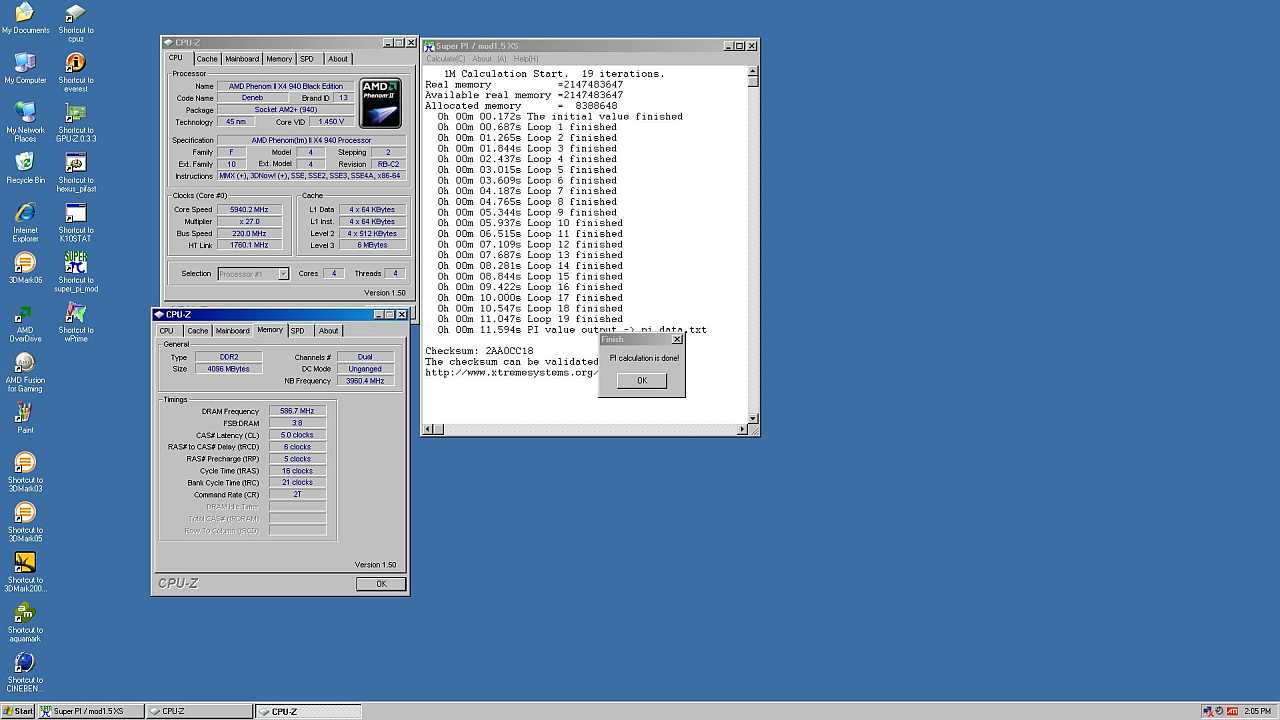Open Caches tab in lower CPU-Z window
This screenshot has height=720, width=1280.
(x=198, y=331)
